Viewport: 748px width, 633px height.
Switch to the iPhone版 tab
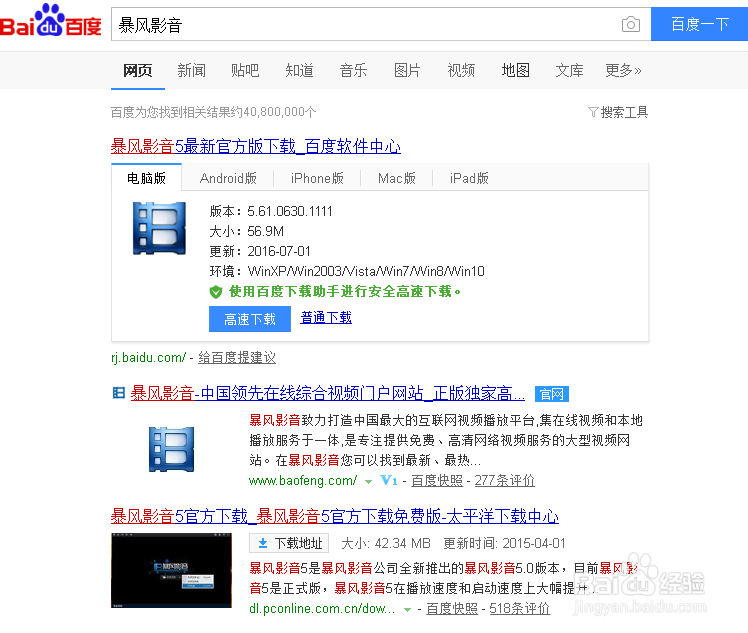(x=317, y=178)
